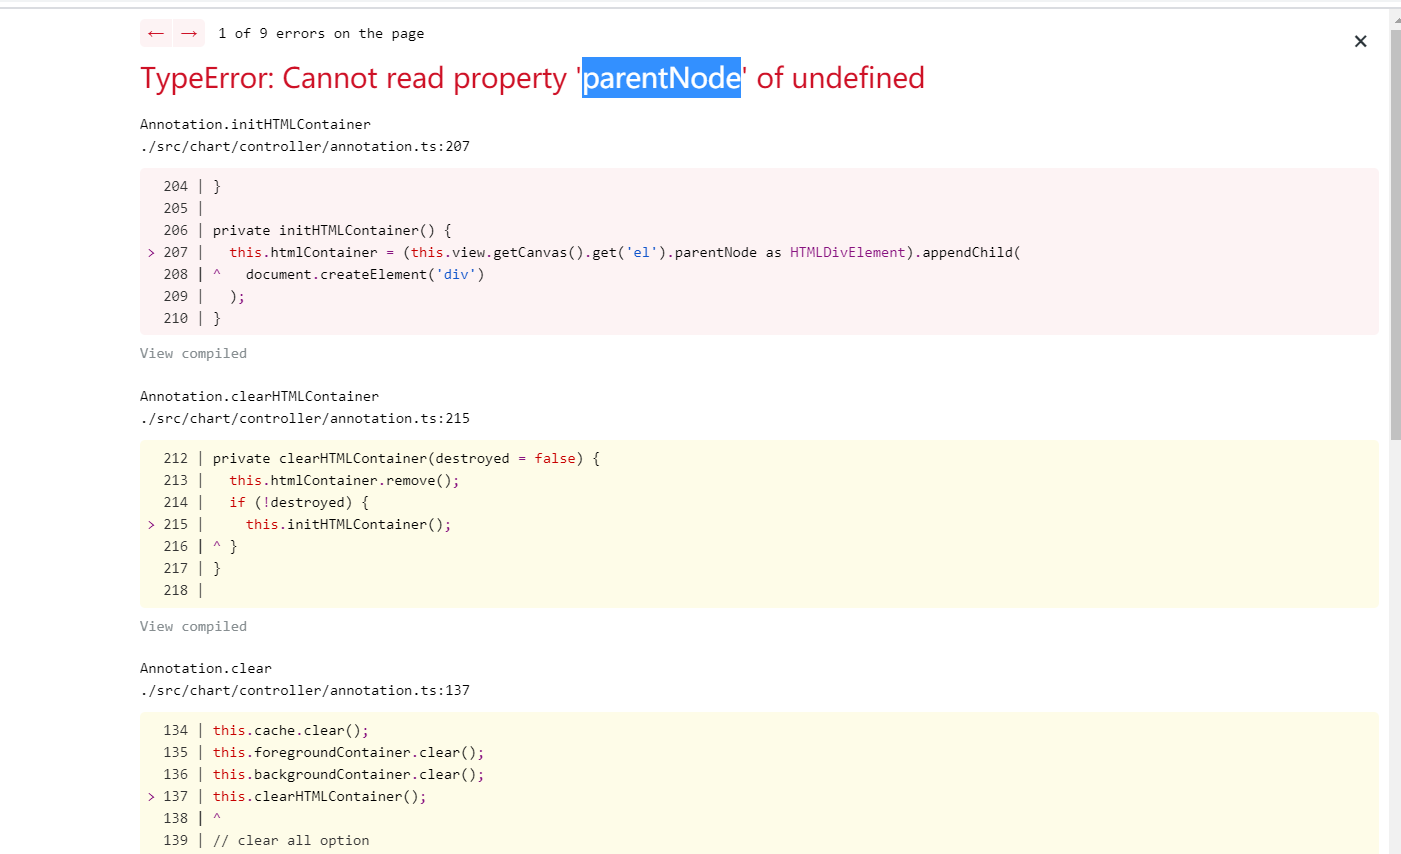The height and width of the screenshot is (854, 1401).
Task: Click the Annotation.initHTMLContainer stack frame label
Action: point(255,124)
